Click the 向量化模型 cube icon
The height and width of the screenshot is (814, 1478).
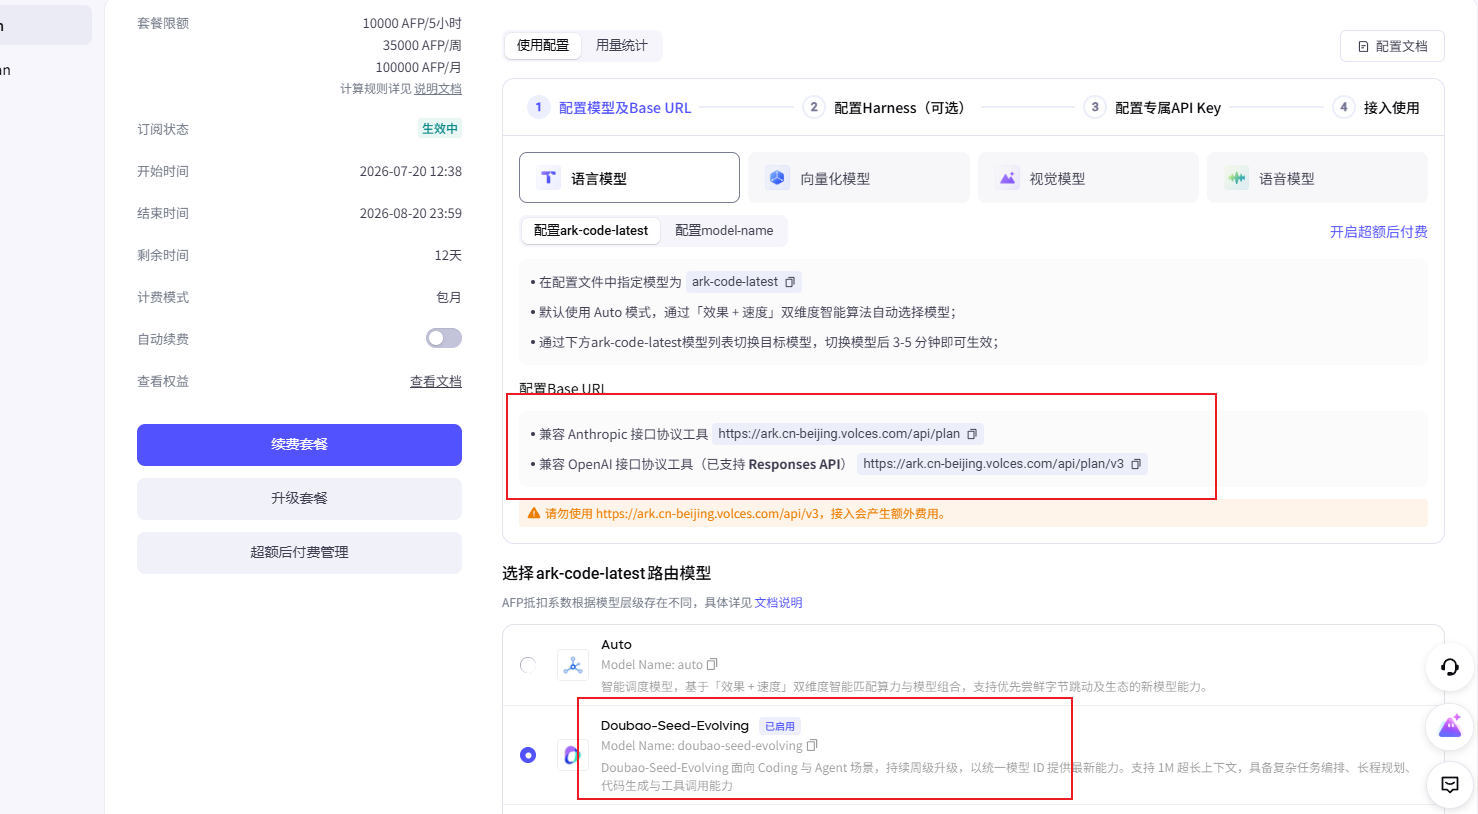coord(777,178)
